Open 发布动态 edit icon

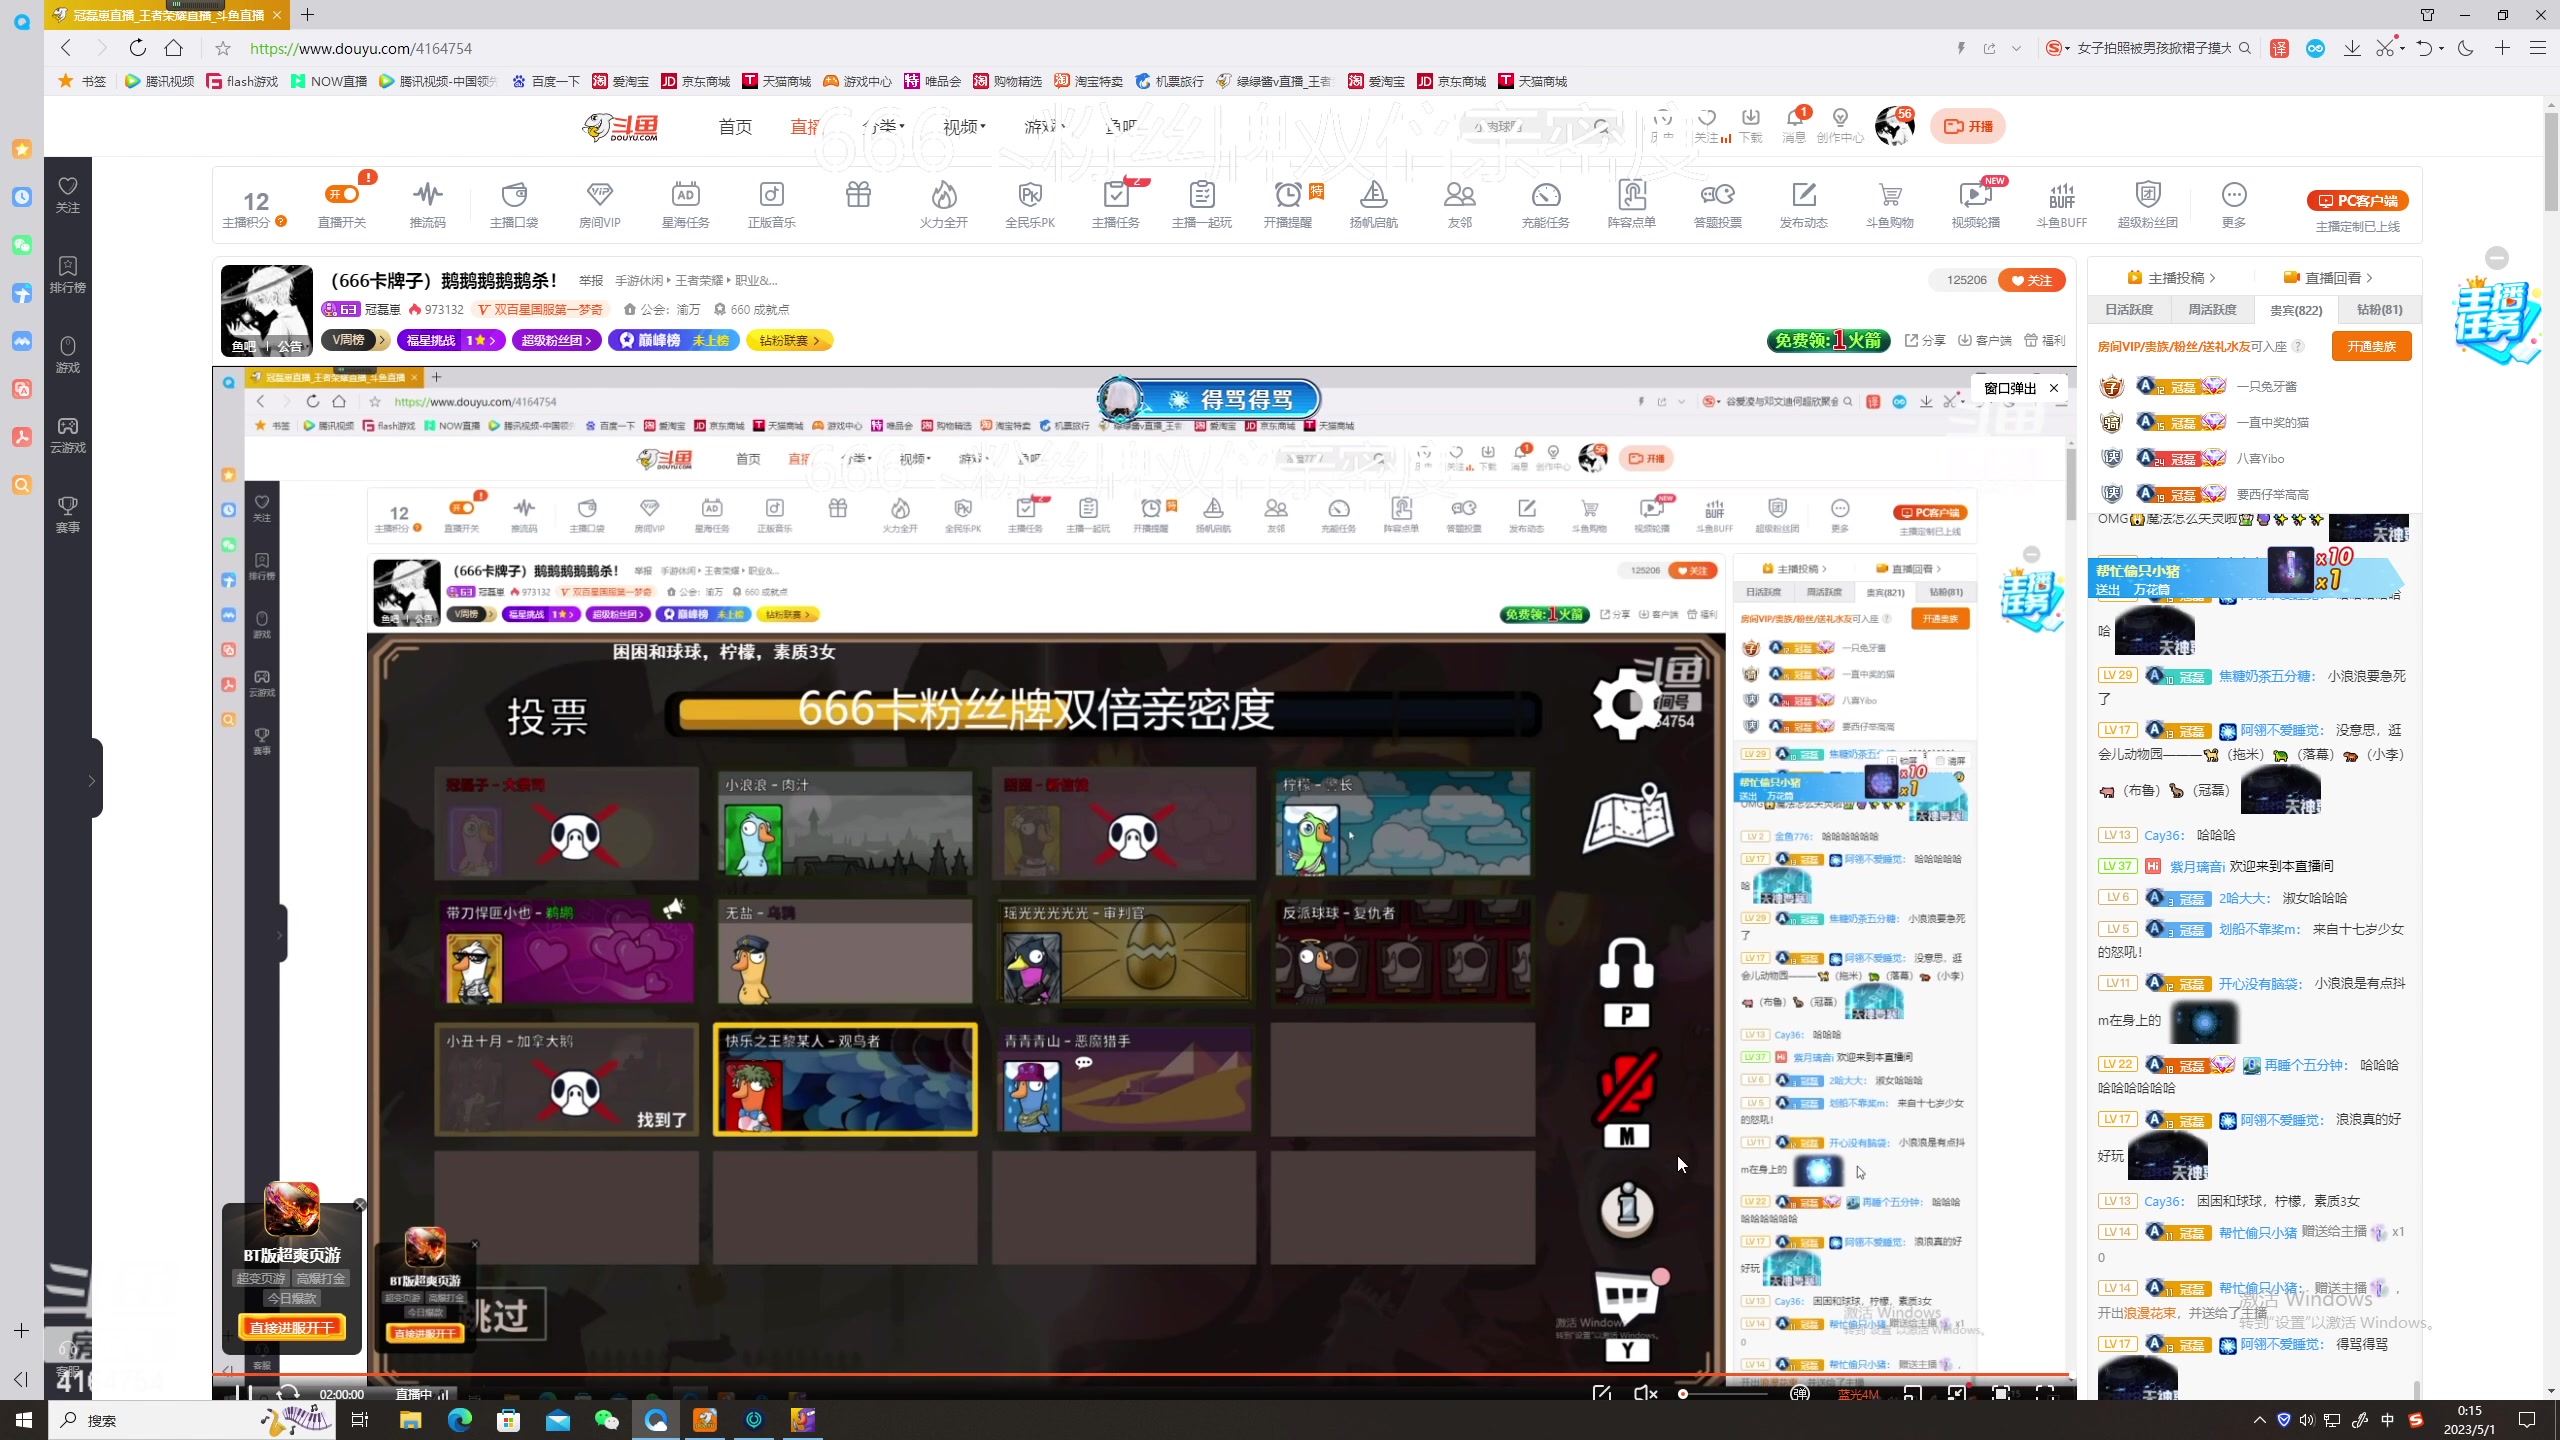click(1804, 194)
